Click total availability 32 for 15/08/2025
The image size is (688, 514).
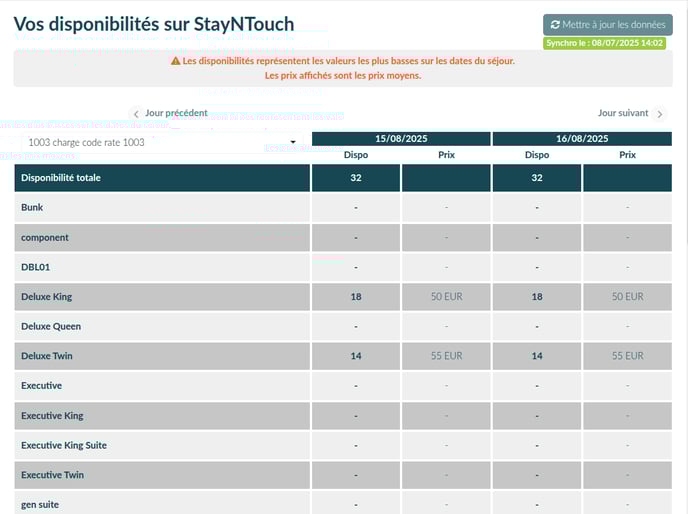(x=356, y=178)
